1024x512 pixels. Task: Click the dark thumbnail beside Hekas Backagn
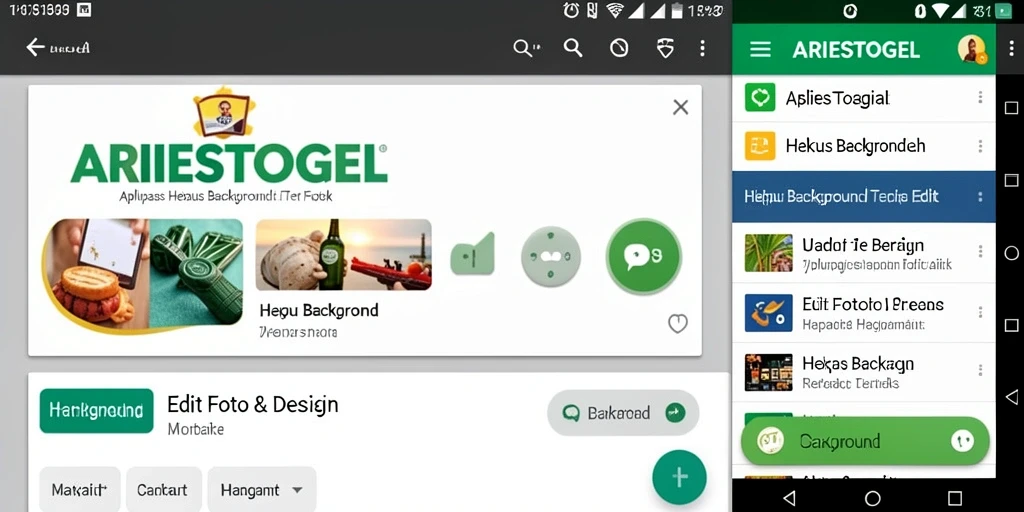click(769, 372)
